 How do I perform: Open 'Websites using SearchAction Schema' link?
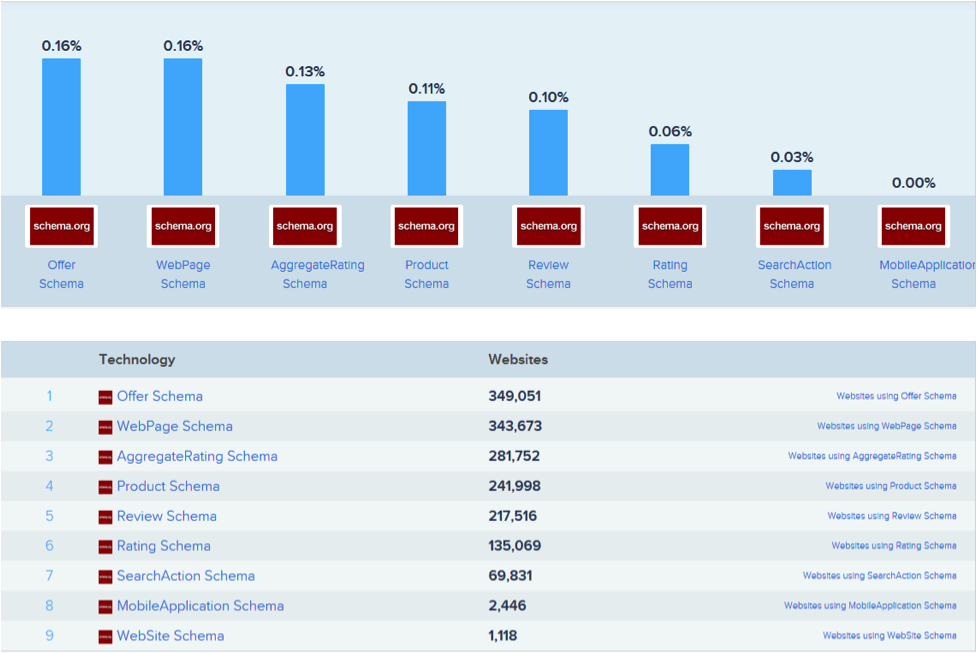click(879, 576)
